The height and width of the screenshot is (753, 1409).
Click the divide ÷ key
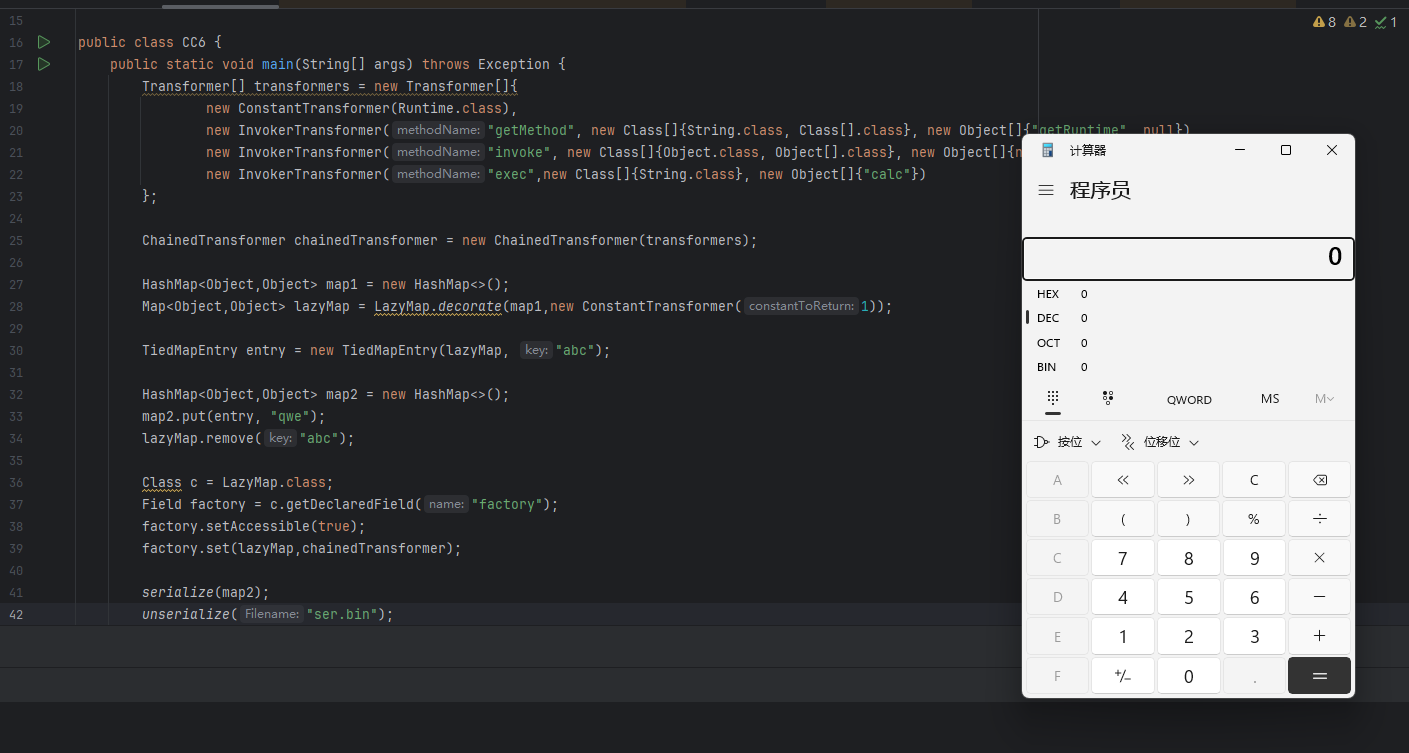click(1319, 519)
